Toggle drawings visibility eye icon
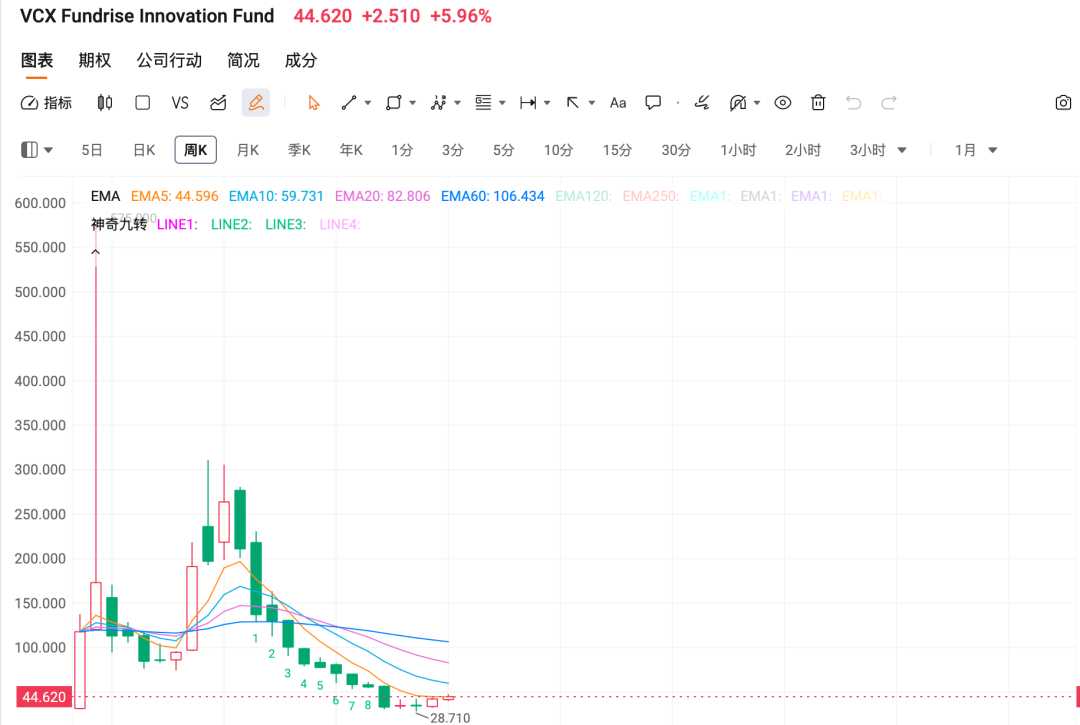The height and width of the screenshot is (725, 1080). coord(782,103)
